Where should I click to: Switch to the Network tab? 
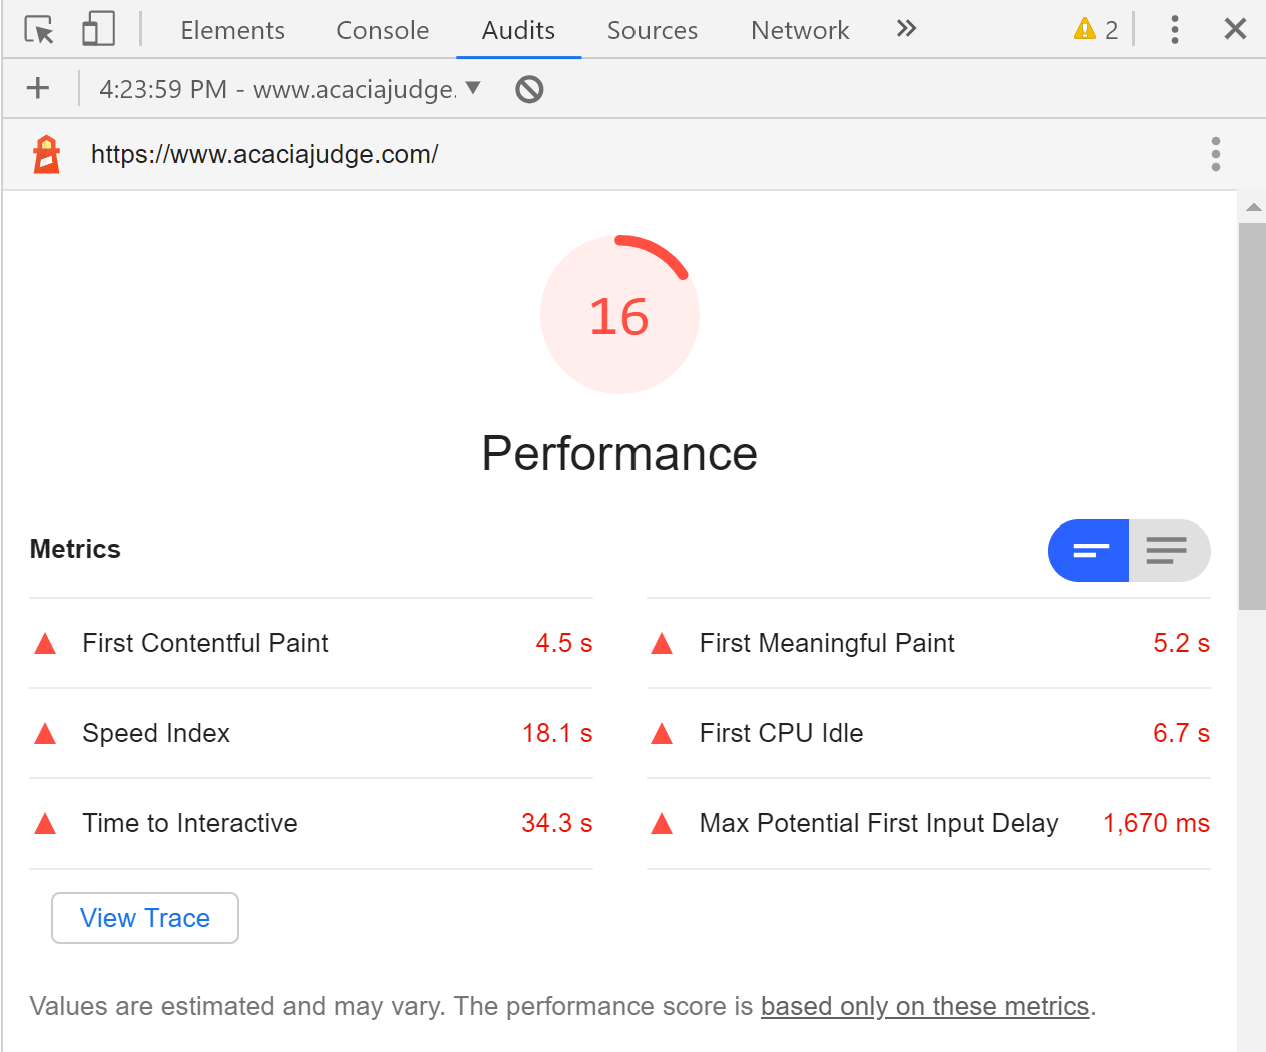(x=800, y=30)
